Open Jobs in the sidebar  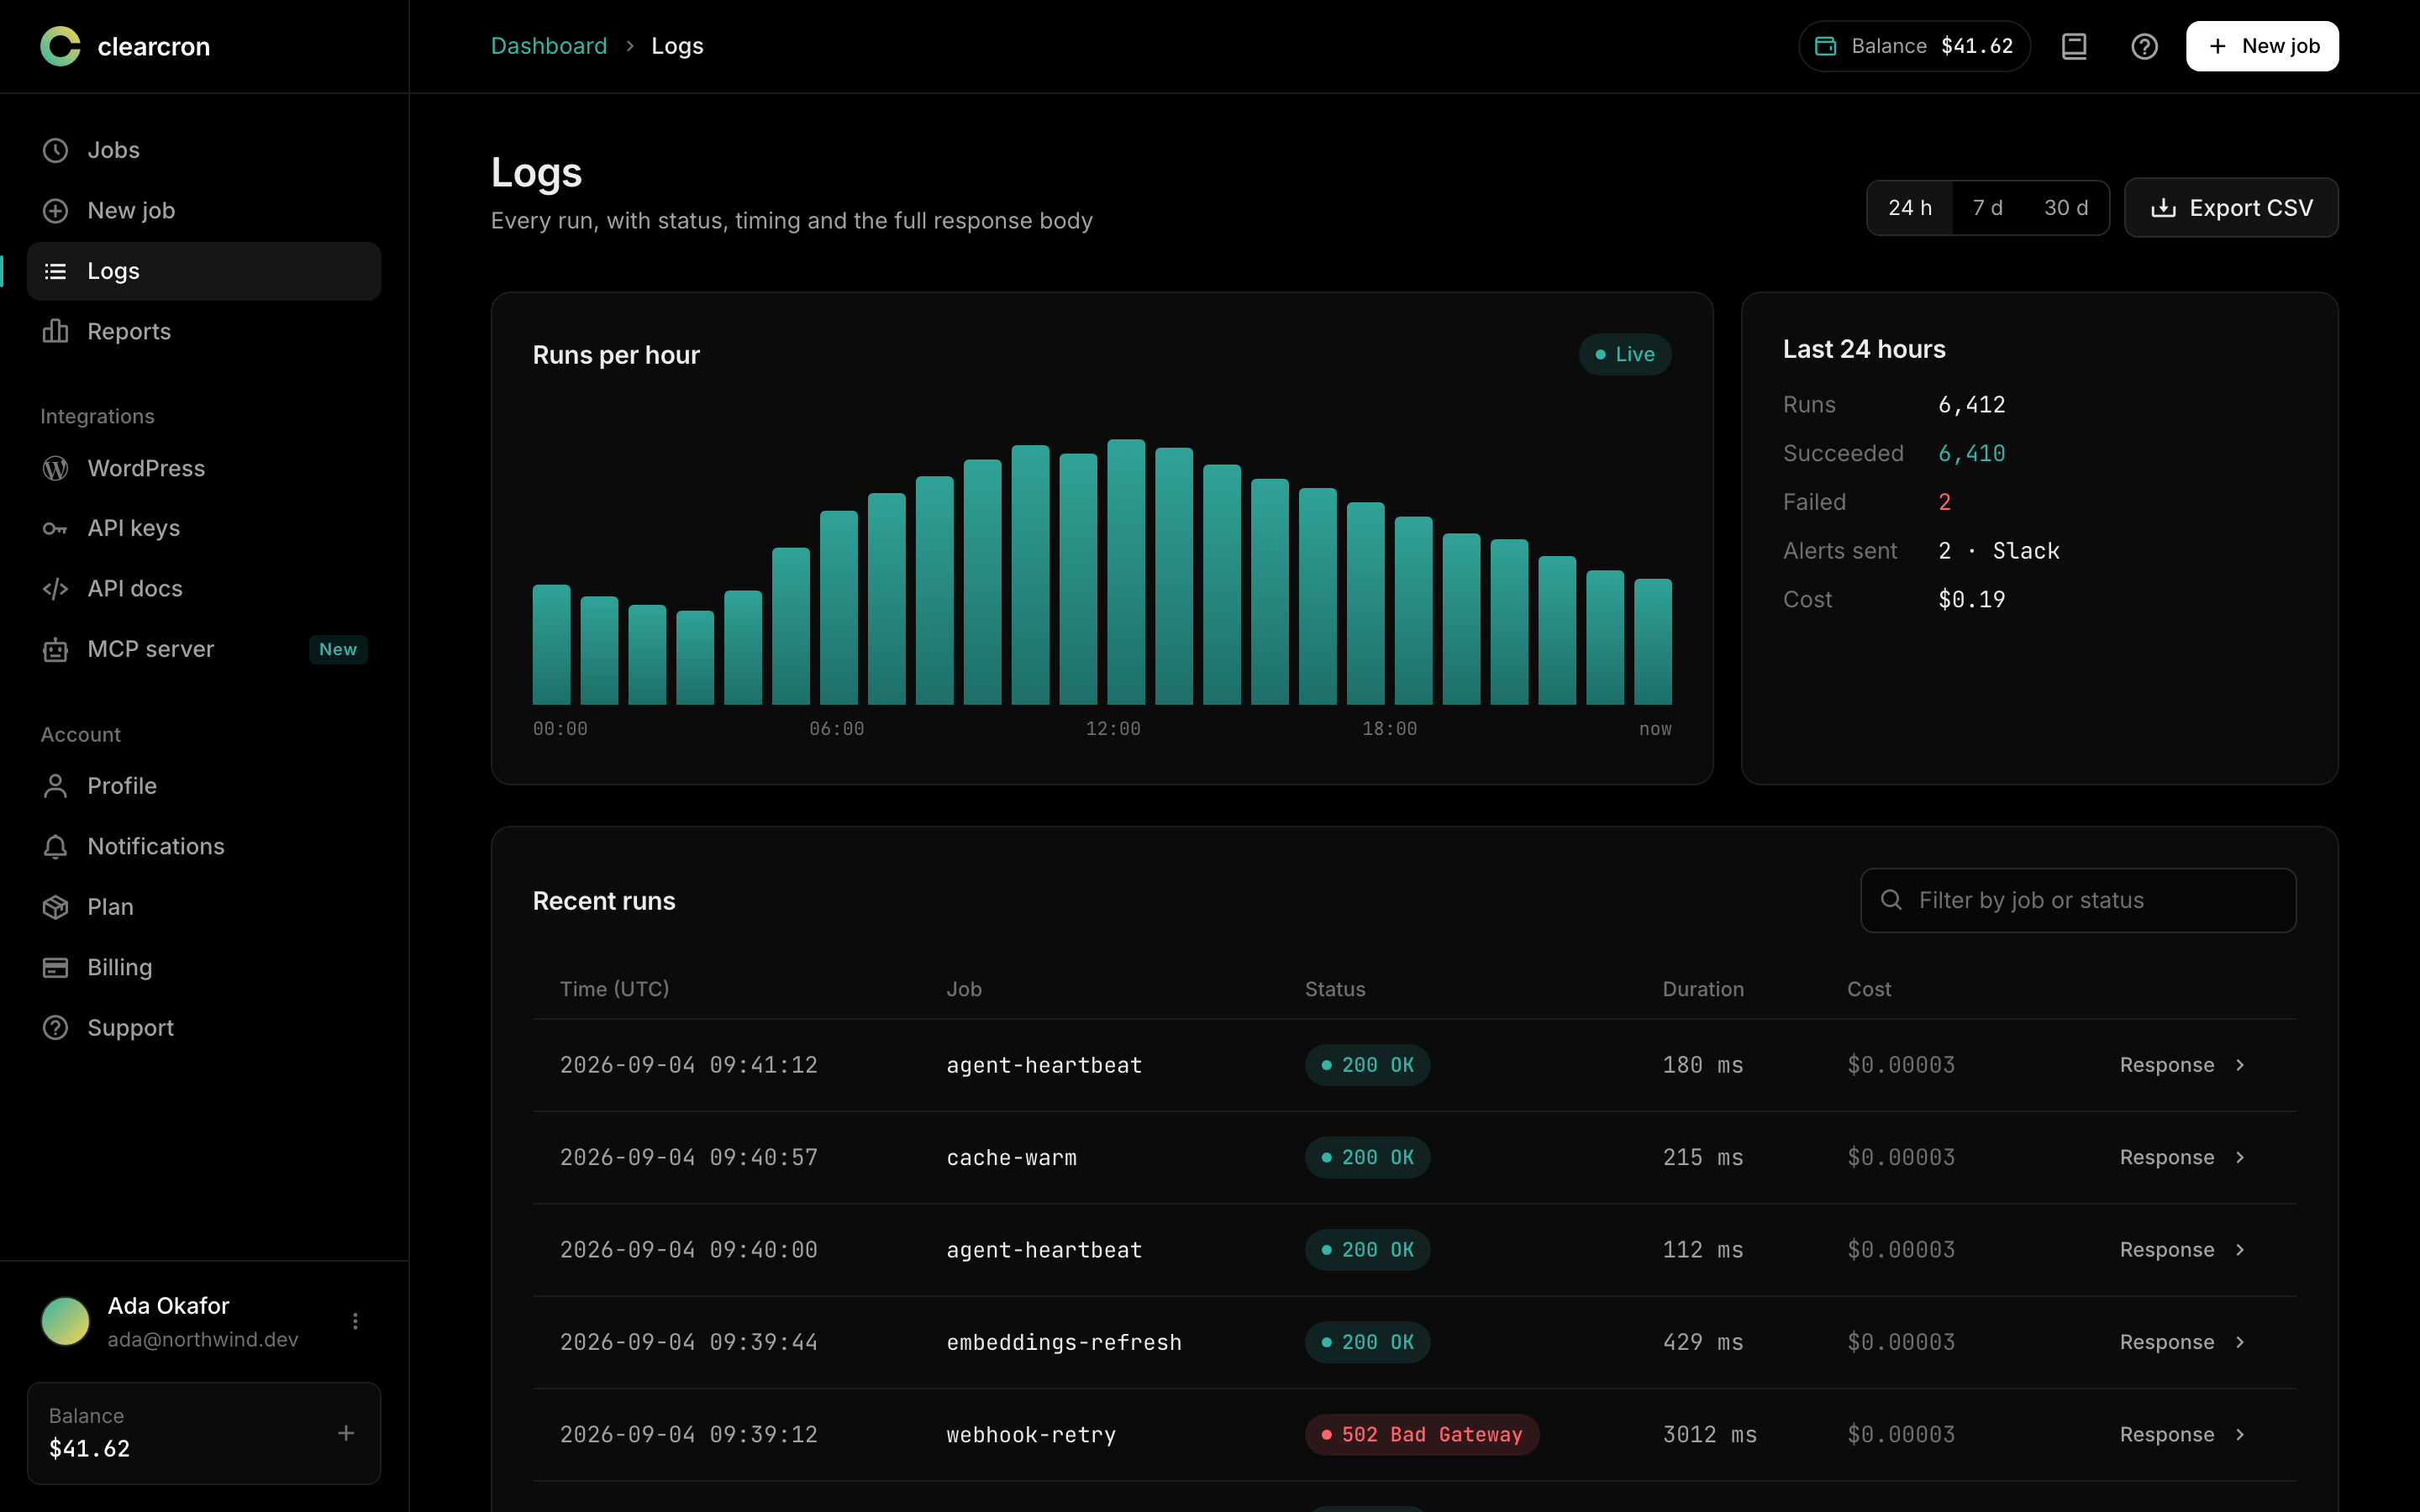tap(204, 150)
